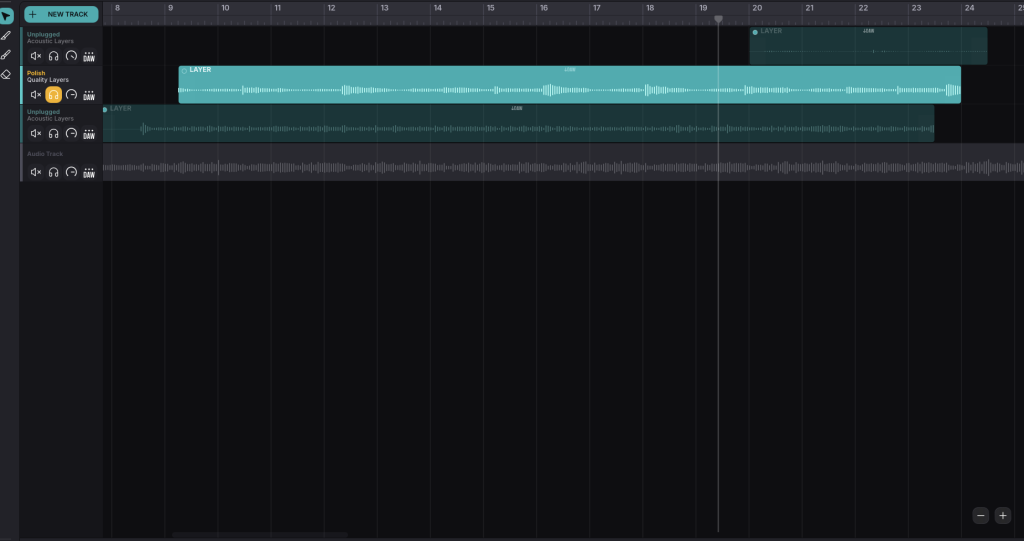Adjust the Polish track volume knob
Viewport: 1024px width, 541px height.
tap(71, 95)
